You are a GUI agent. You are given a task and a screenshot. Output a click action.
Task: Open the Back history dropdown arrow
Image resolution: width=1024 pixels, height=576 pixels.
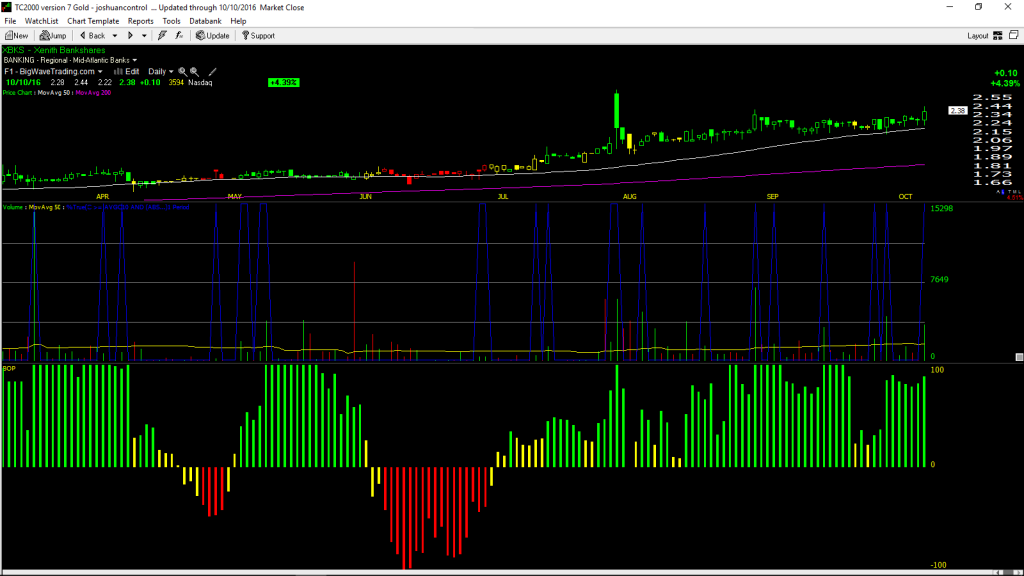(115, 36)
